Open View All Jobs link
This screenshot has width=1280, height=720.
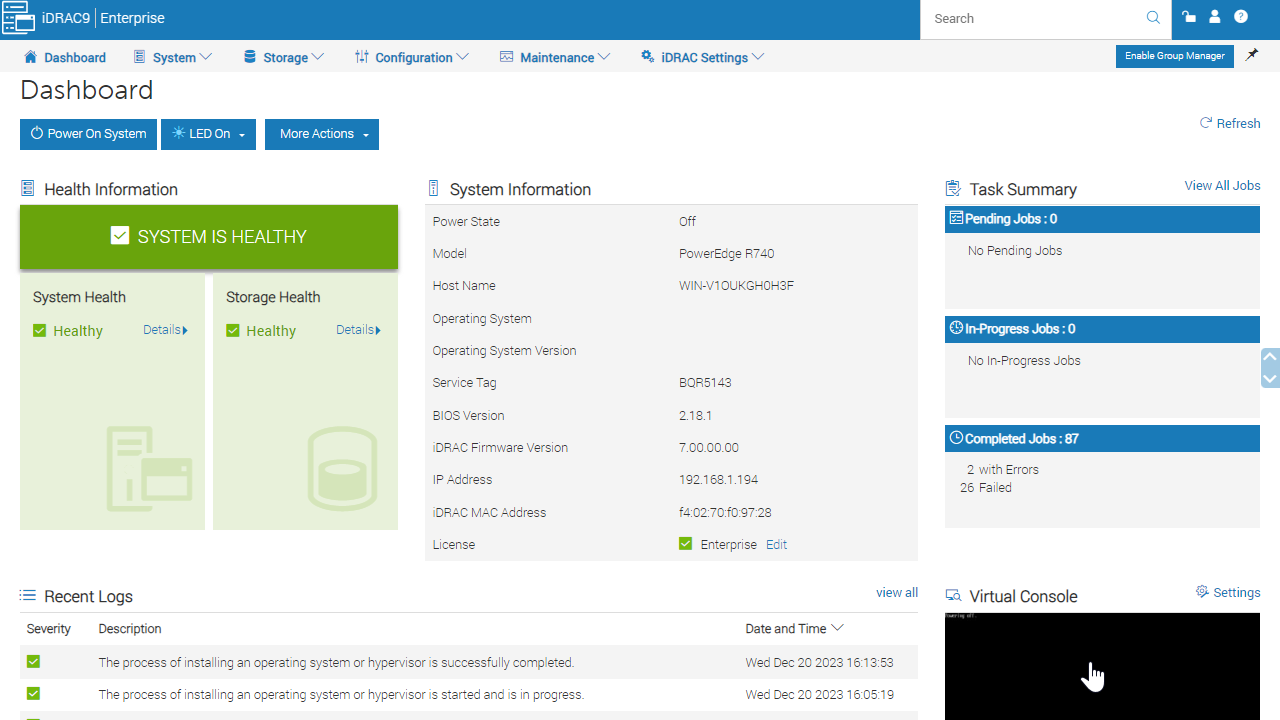[1222, 186]
